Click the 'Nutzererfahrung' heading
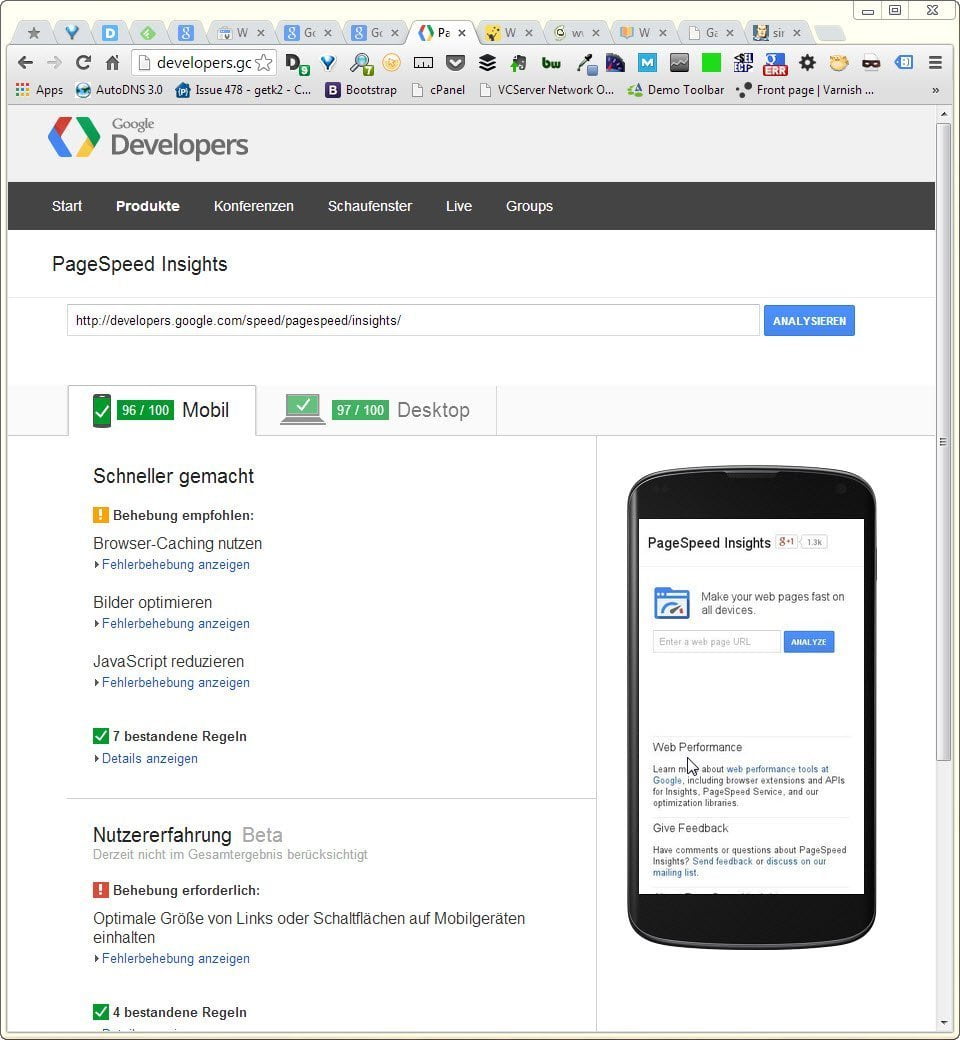This screenshot has height=1040, width=960. [163, 834]
